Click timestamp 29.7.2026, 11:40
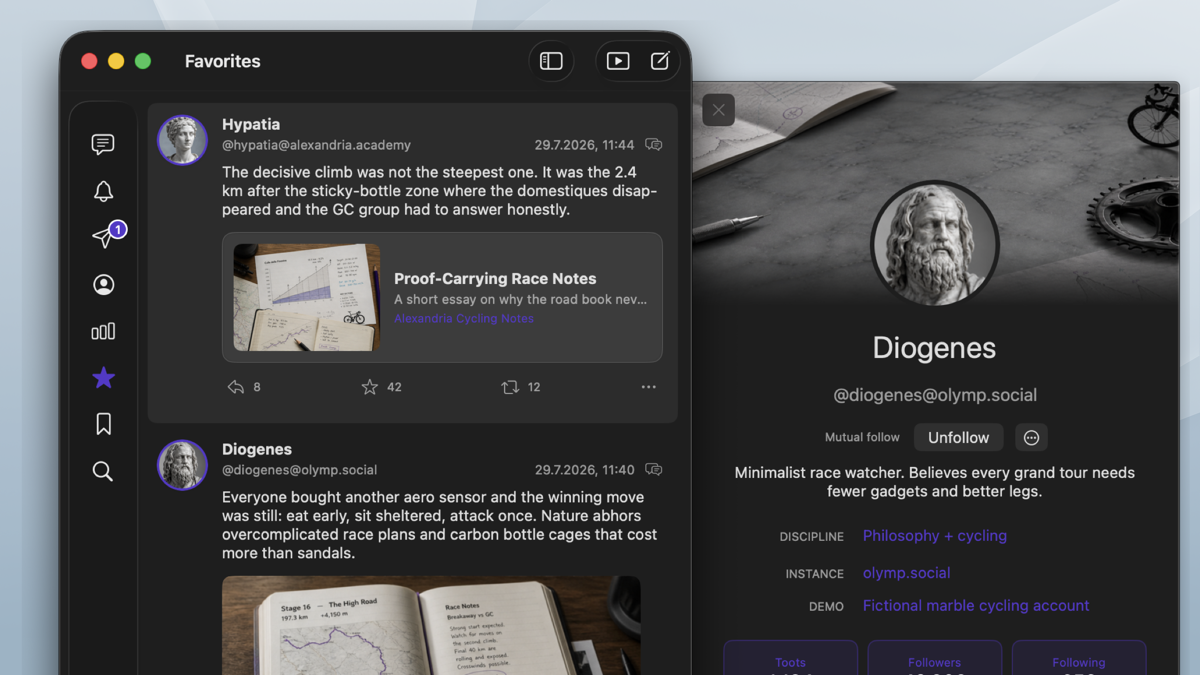The height and width of the screenshot is (675, 1200). [x=584, y=470]
